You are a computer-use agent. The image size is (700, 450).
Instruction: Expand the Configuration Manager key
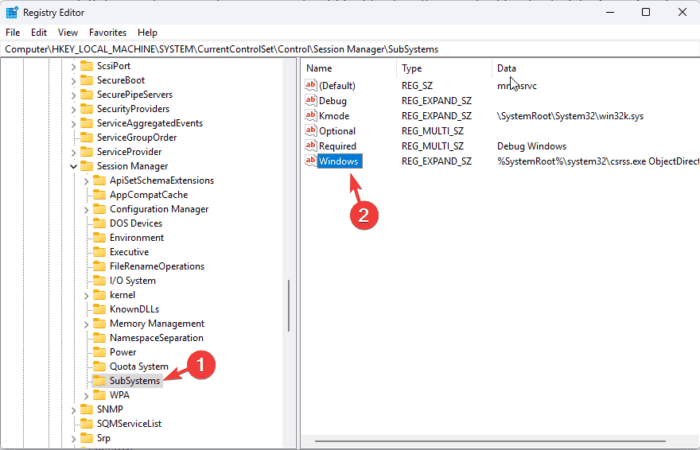(87, 209)
